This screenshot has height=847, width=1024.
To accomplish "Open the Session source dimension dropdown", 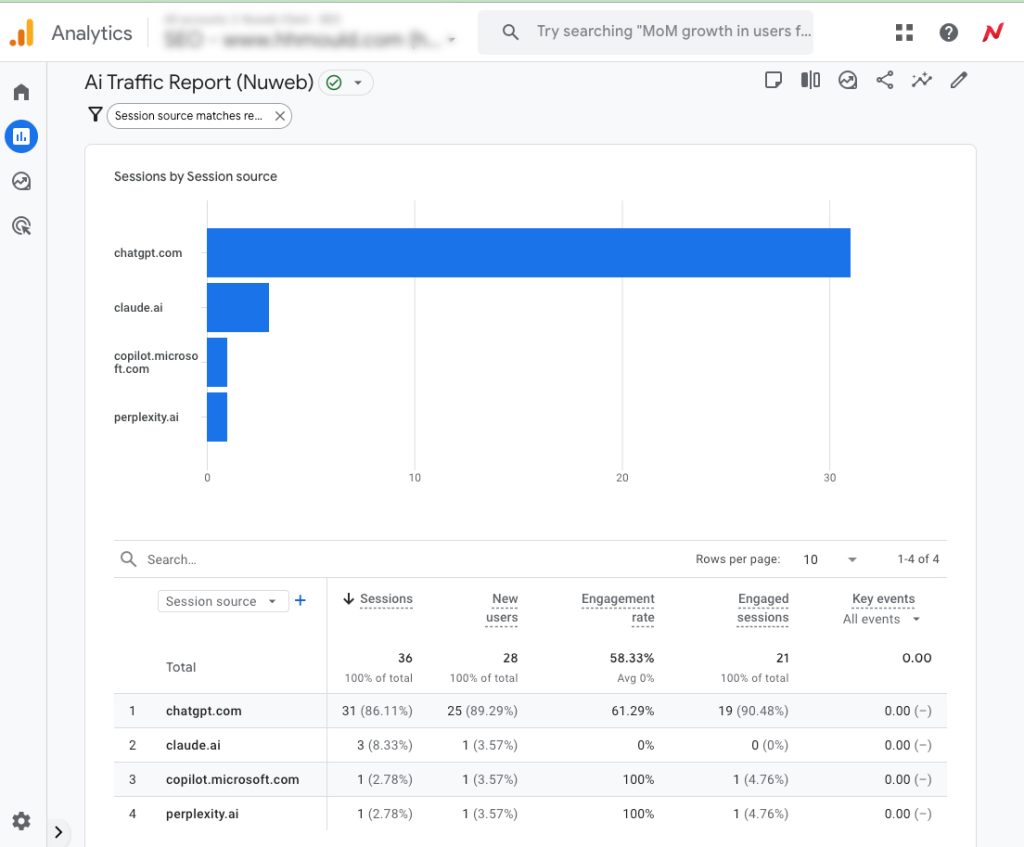I will point(222,601).
